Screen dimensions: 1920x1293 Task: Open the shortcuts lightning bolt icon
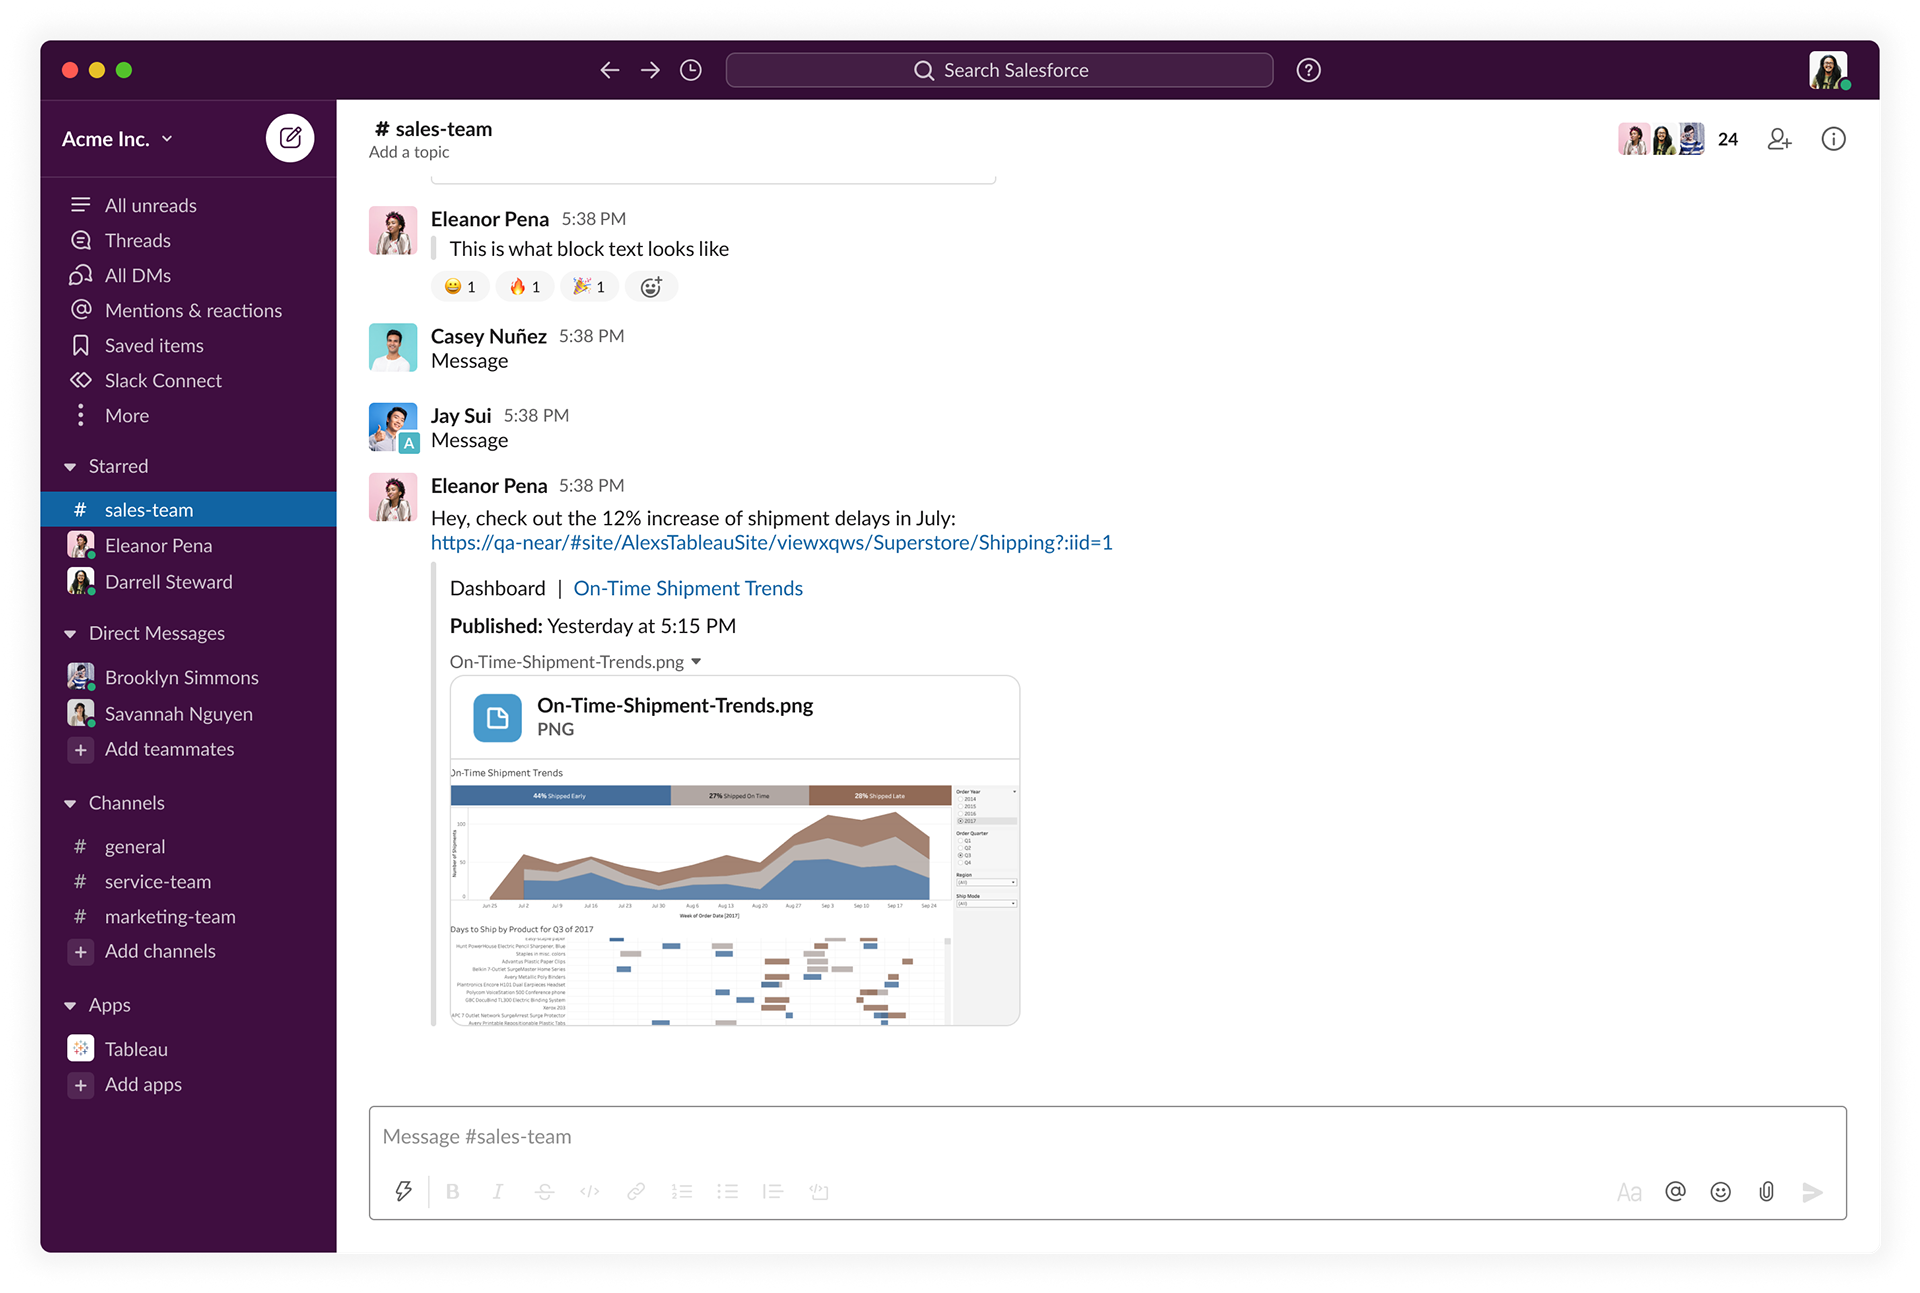pos(403,1191)
